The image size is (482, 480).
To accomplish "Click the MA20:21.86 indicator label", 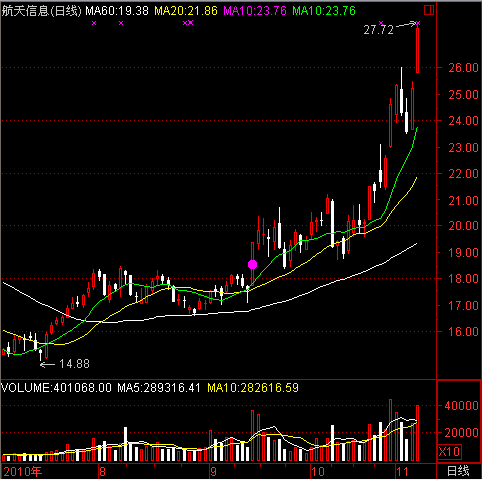I will 186,11.
